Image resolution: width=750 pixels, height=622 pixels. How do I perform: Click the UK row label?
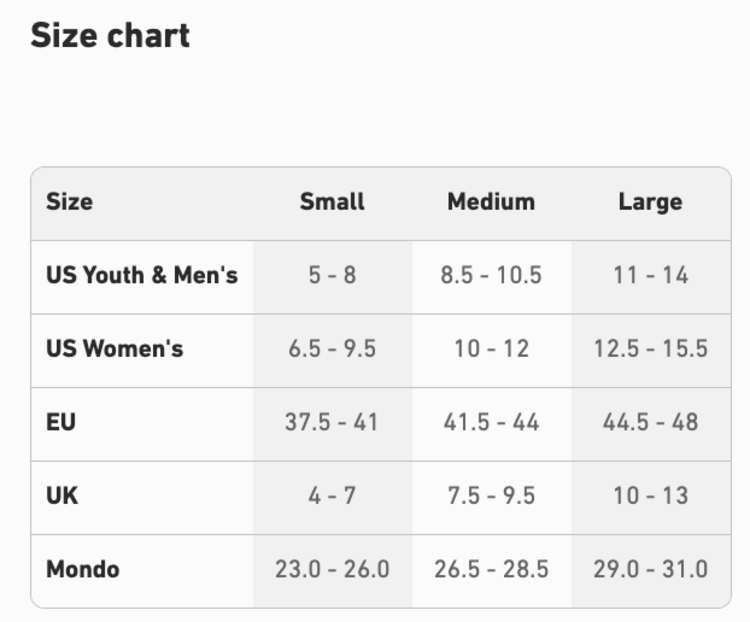[x=62, y=496]
